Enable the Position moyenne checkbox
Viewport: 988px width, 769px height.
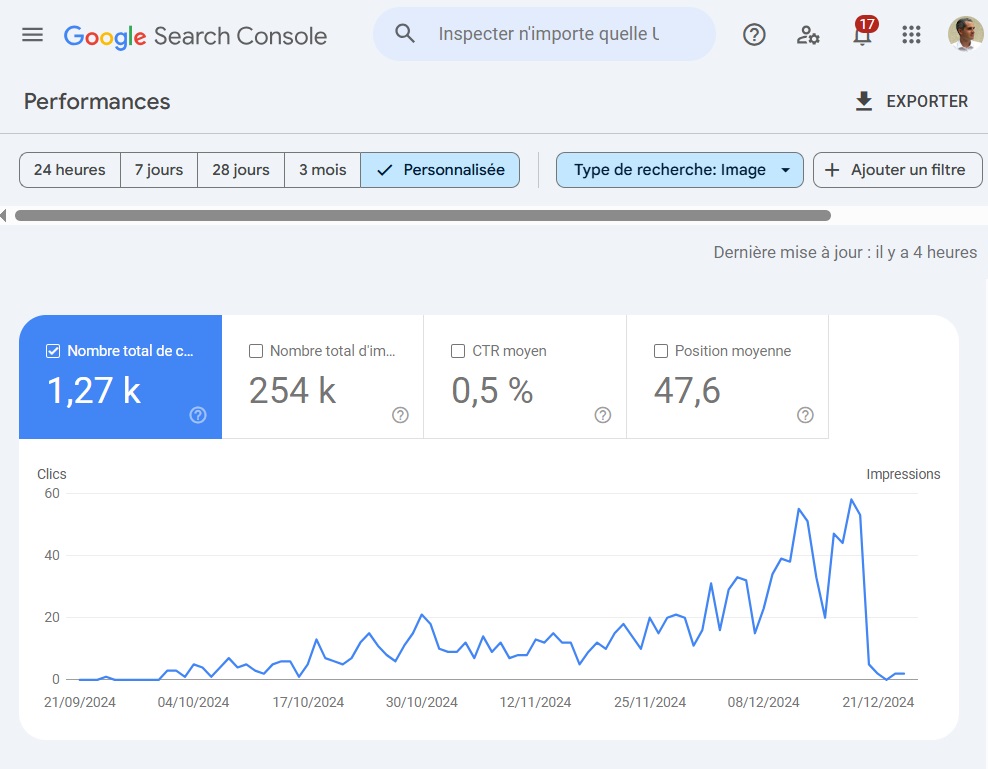[x=661, y=351]
